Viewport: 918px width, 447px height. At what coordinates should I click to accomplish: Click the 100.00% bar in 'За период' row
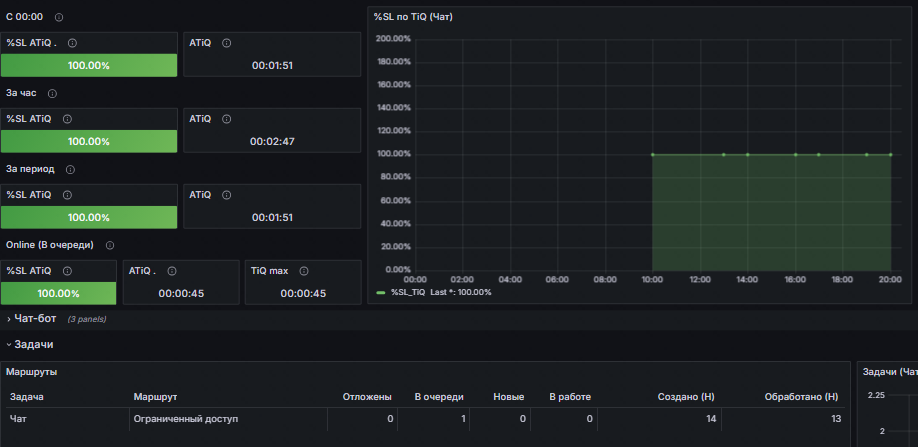[x=89, y=217]
